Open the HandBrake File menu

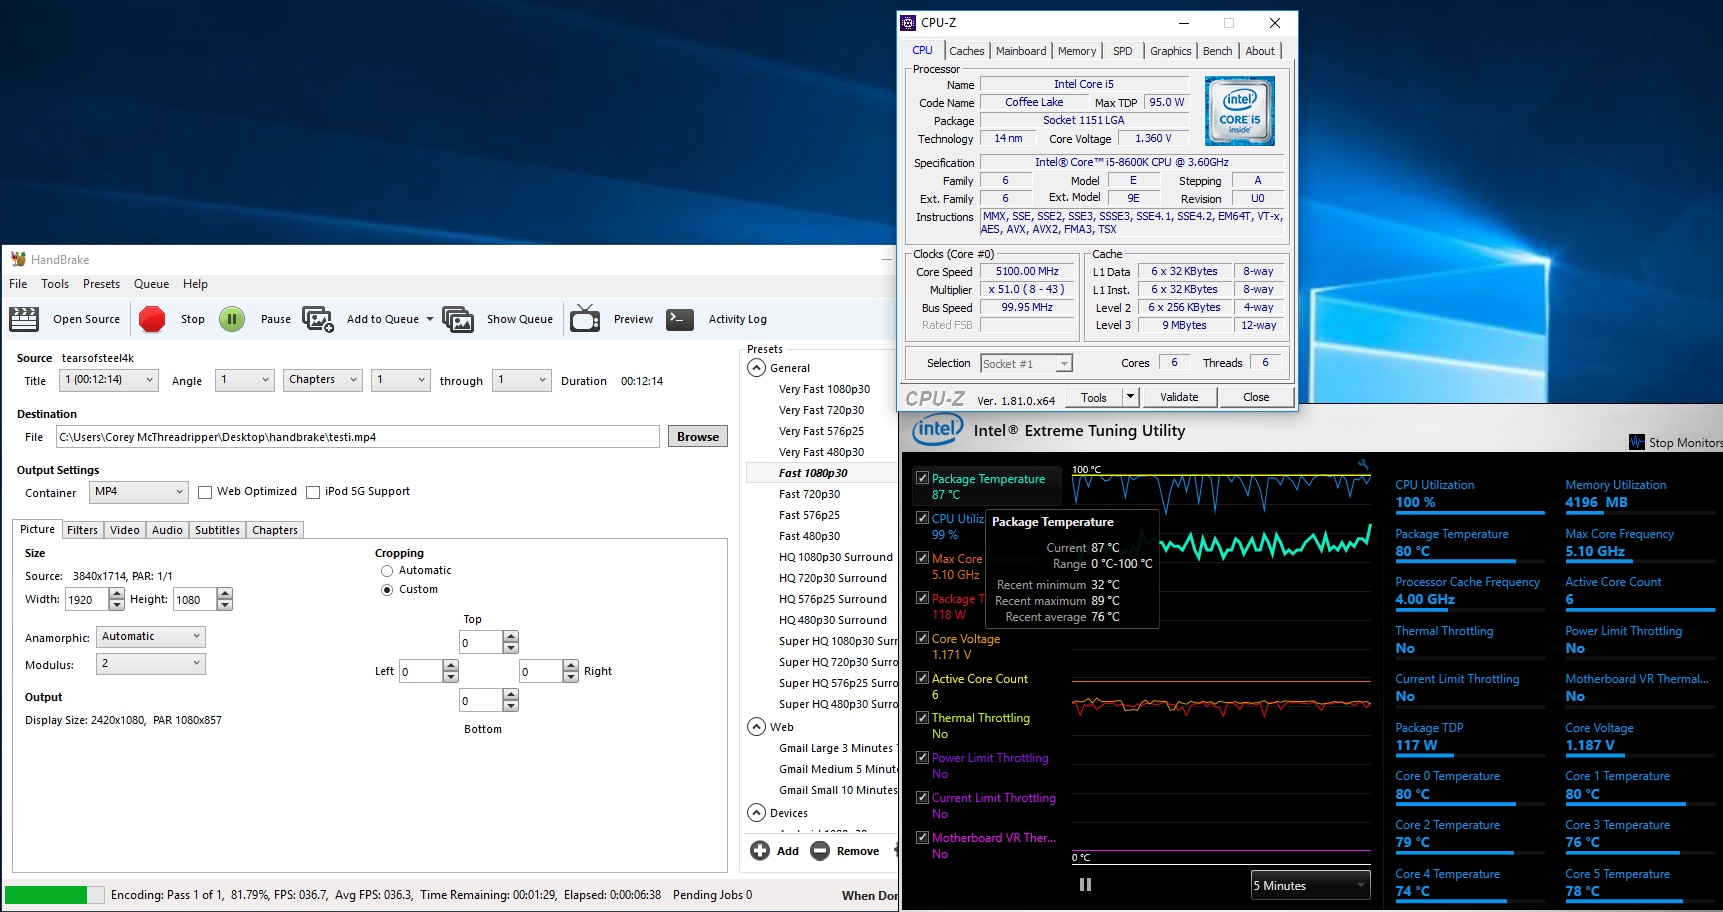point(18,284)
